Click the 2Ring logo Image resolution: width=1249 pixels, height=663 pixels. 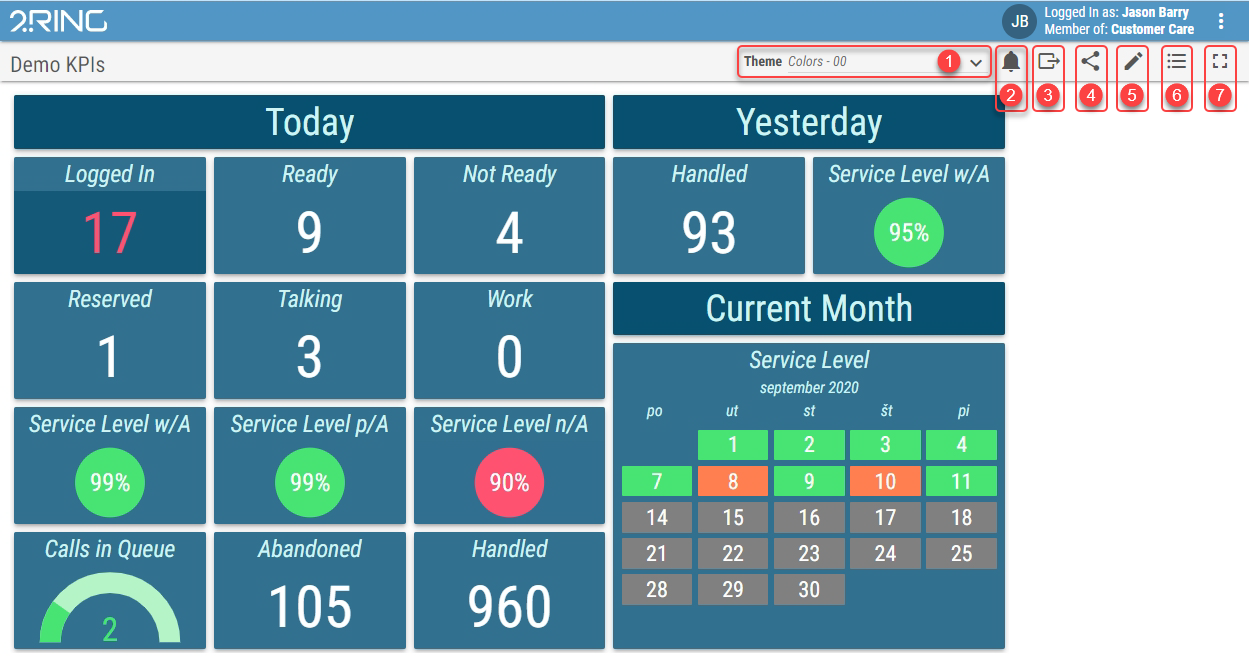(x=58, y=21)
